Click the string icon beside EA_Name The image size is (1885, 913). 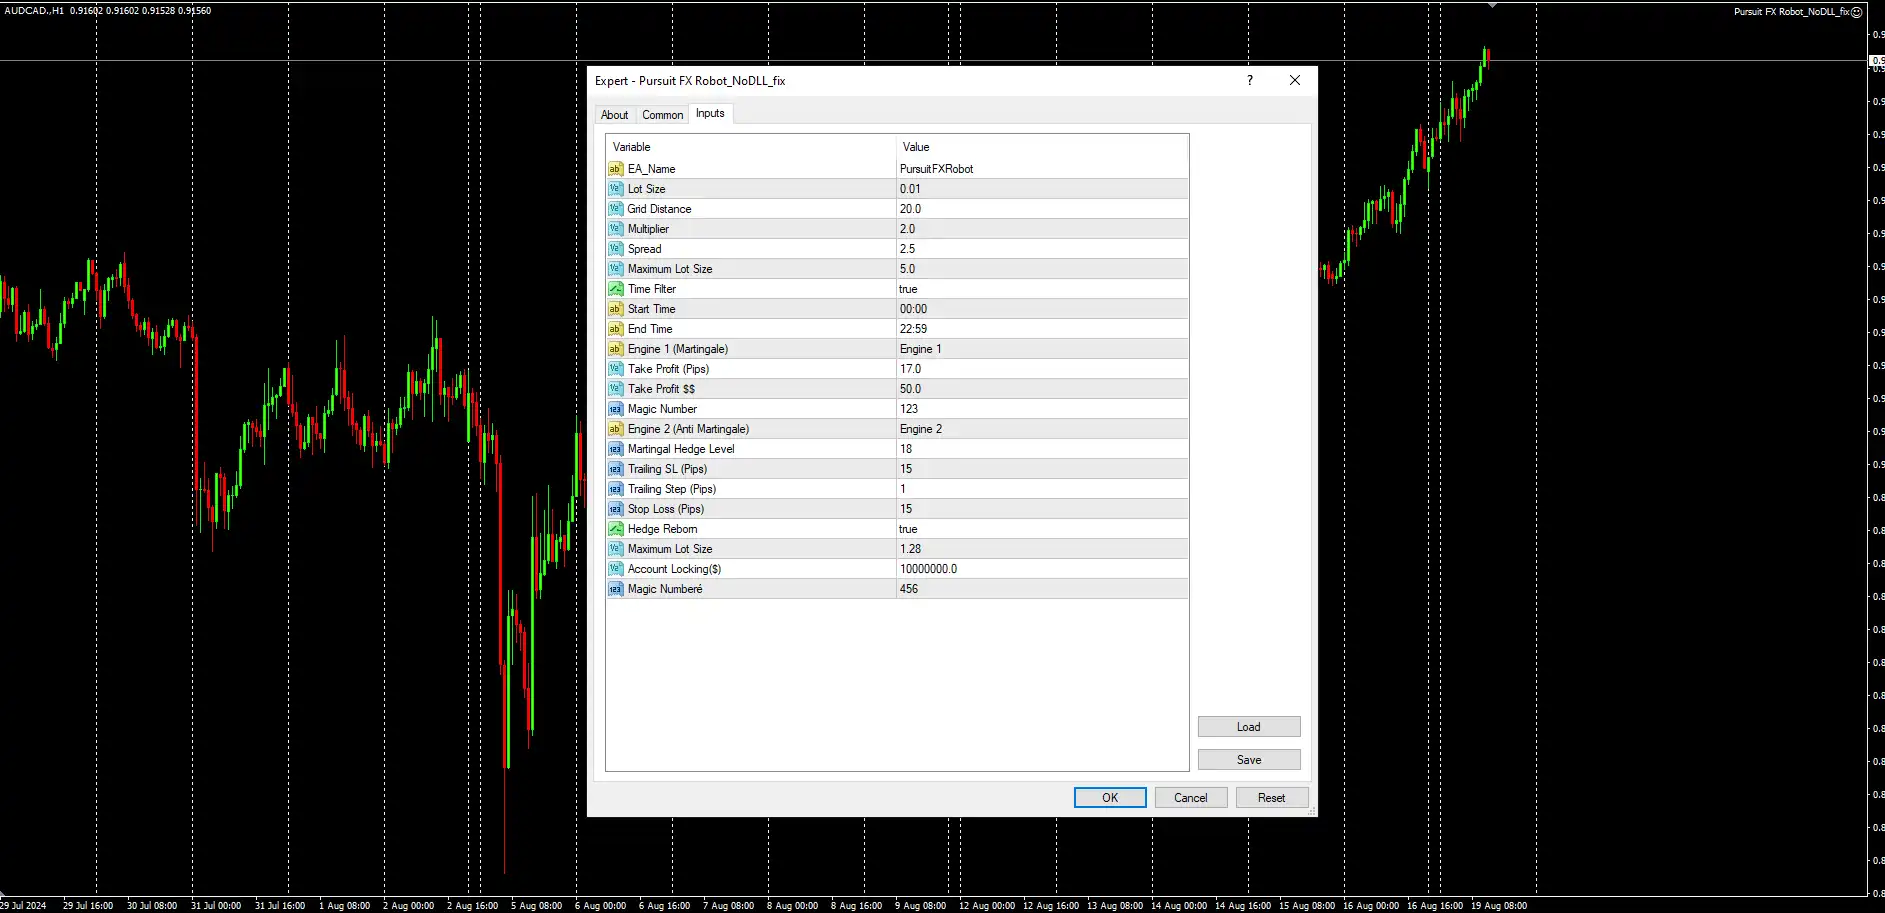click(x=616, y=169)
